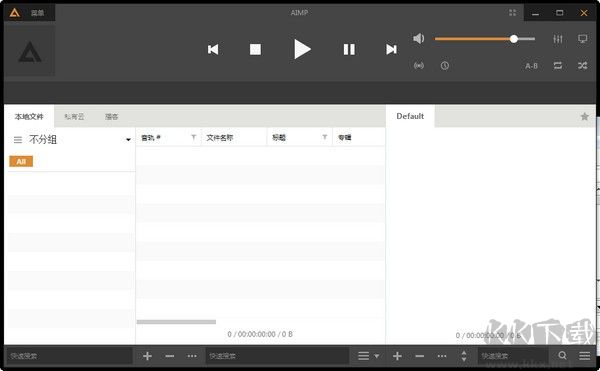The width and height of the screenshot is (600, 371).
Task: Sort by the 专辑 column header
Action: [x=345, y=138]
